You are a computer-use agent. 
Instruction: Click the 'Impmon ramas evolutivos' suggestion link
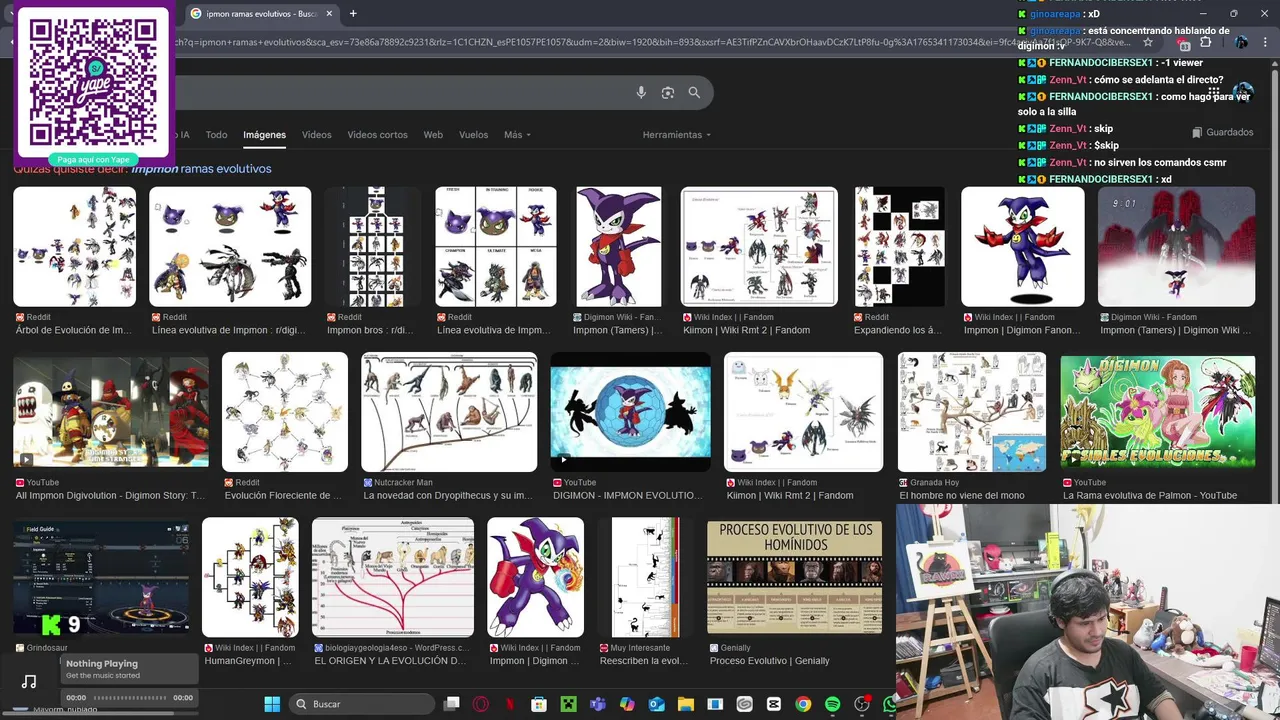point(201,169)
